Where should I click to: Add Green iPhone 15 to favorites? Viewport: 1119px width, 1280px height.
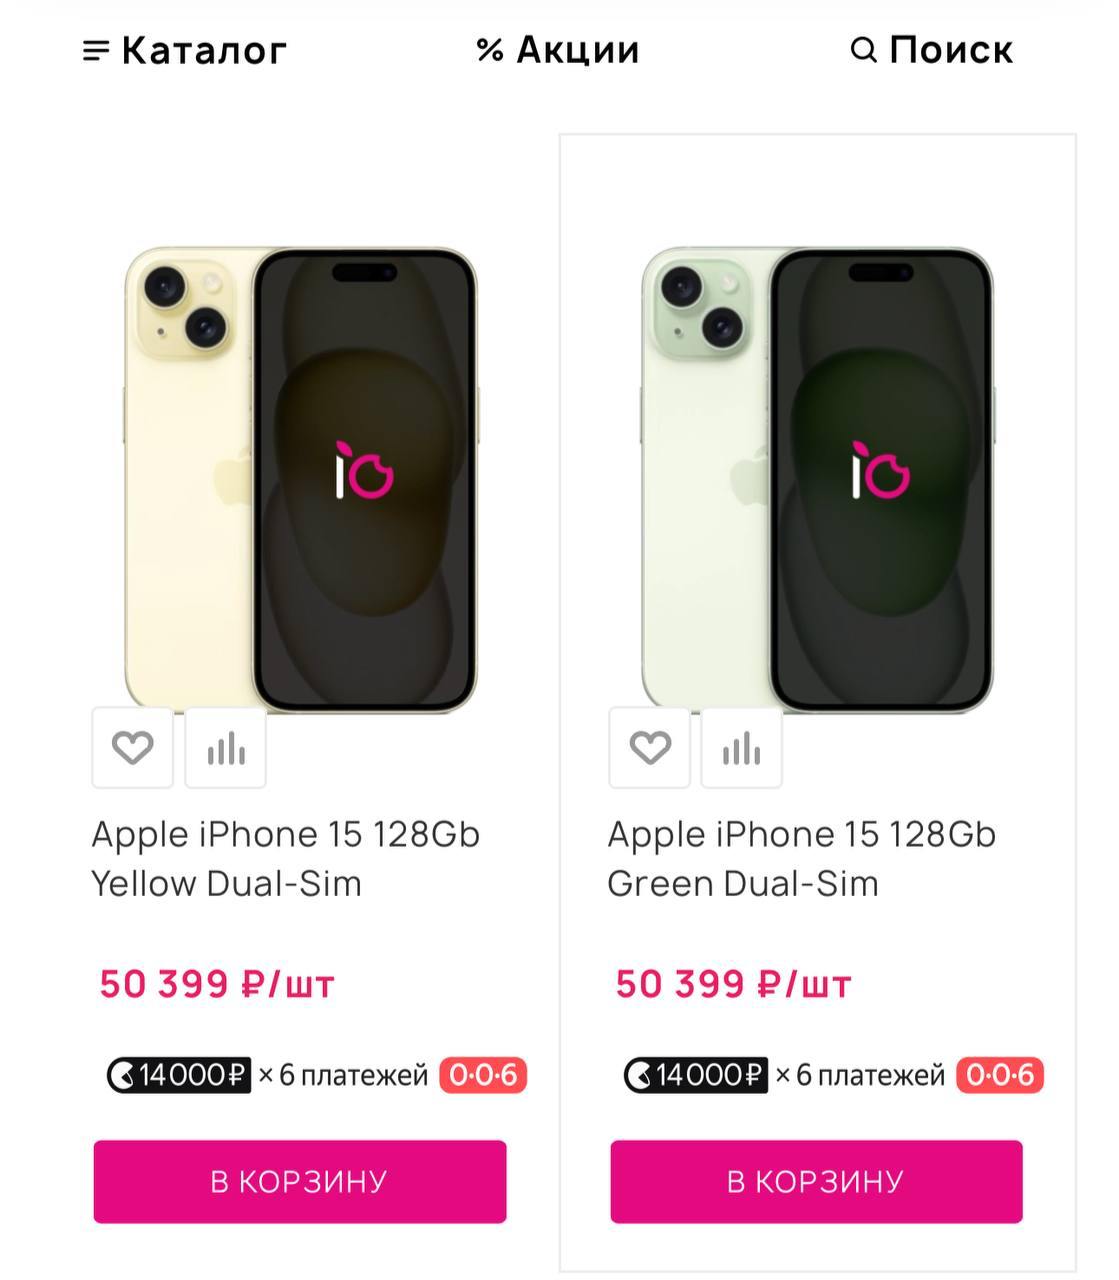pos(649,748)
